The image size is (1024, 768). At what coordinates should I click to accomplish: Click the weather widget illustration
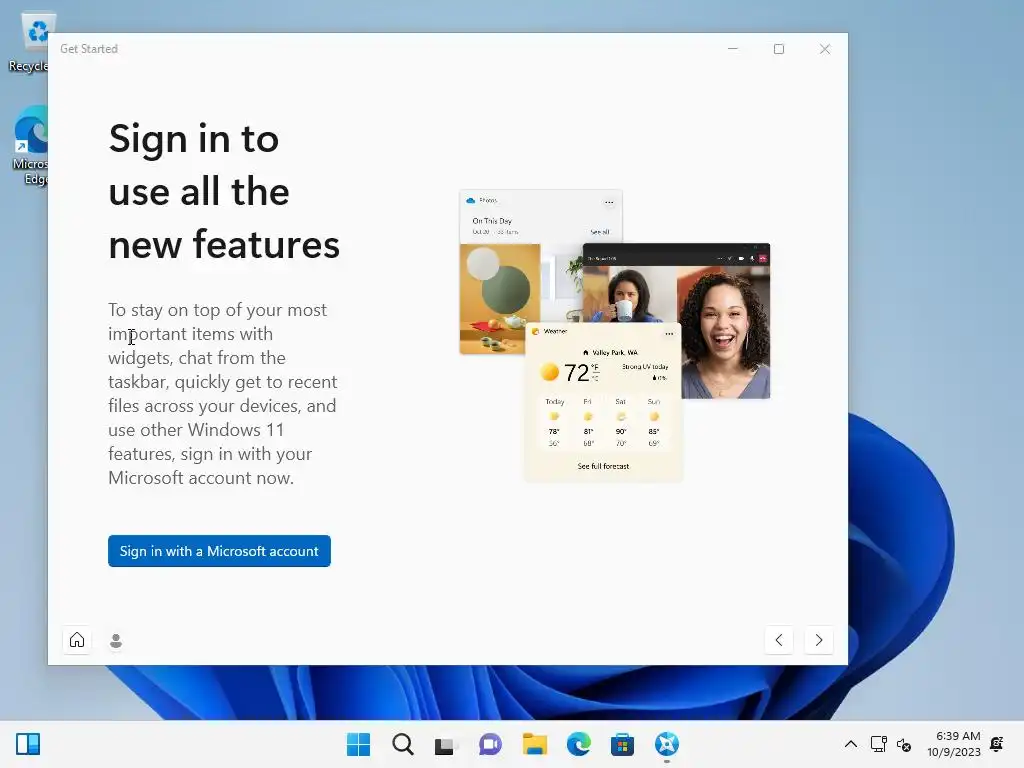coord(603,402)
